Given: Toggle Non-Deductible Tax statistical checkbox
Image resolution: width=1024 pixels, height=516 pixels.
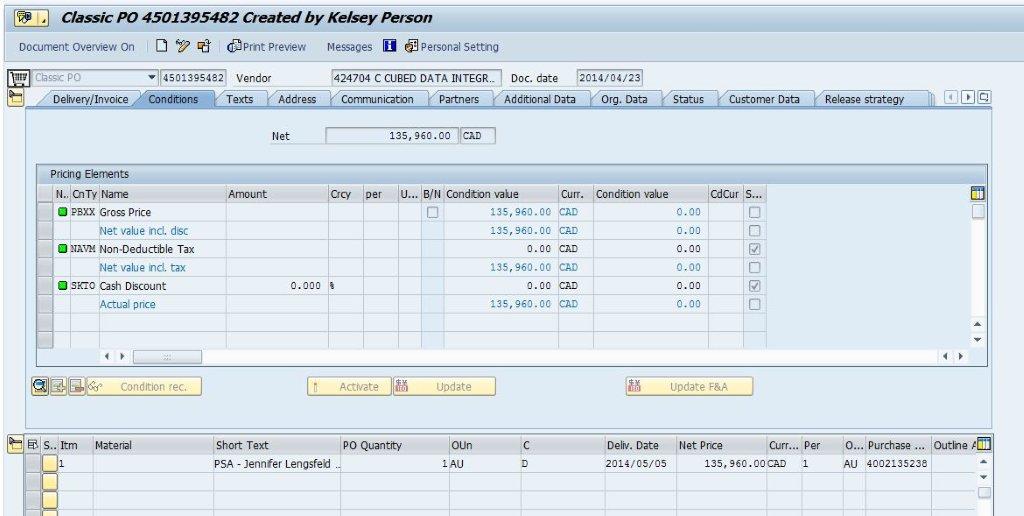Looking at the screenshot, I should tap(754, 249).
